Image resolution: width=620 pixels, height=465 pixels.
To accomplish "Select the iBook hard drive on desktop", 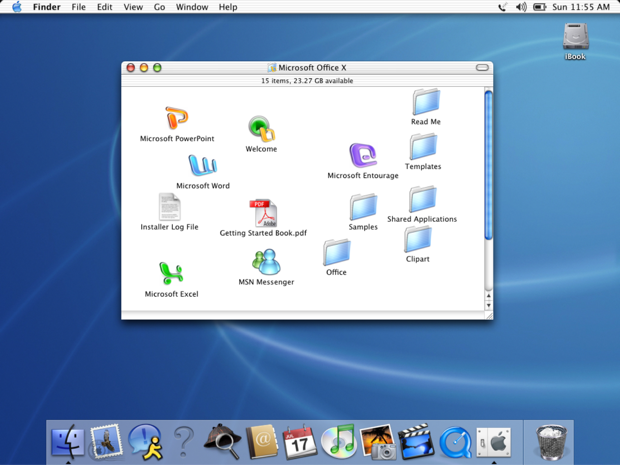I will pyautogui.click(x=576, y=36).
